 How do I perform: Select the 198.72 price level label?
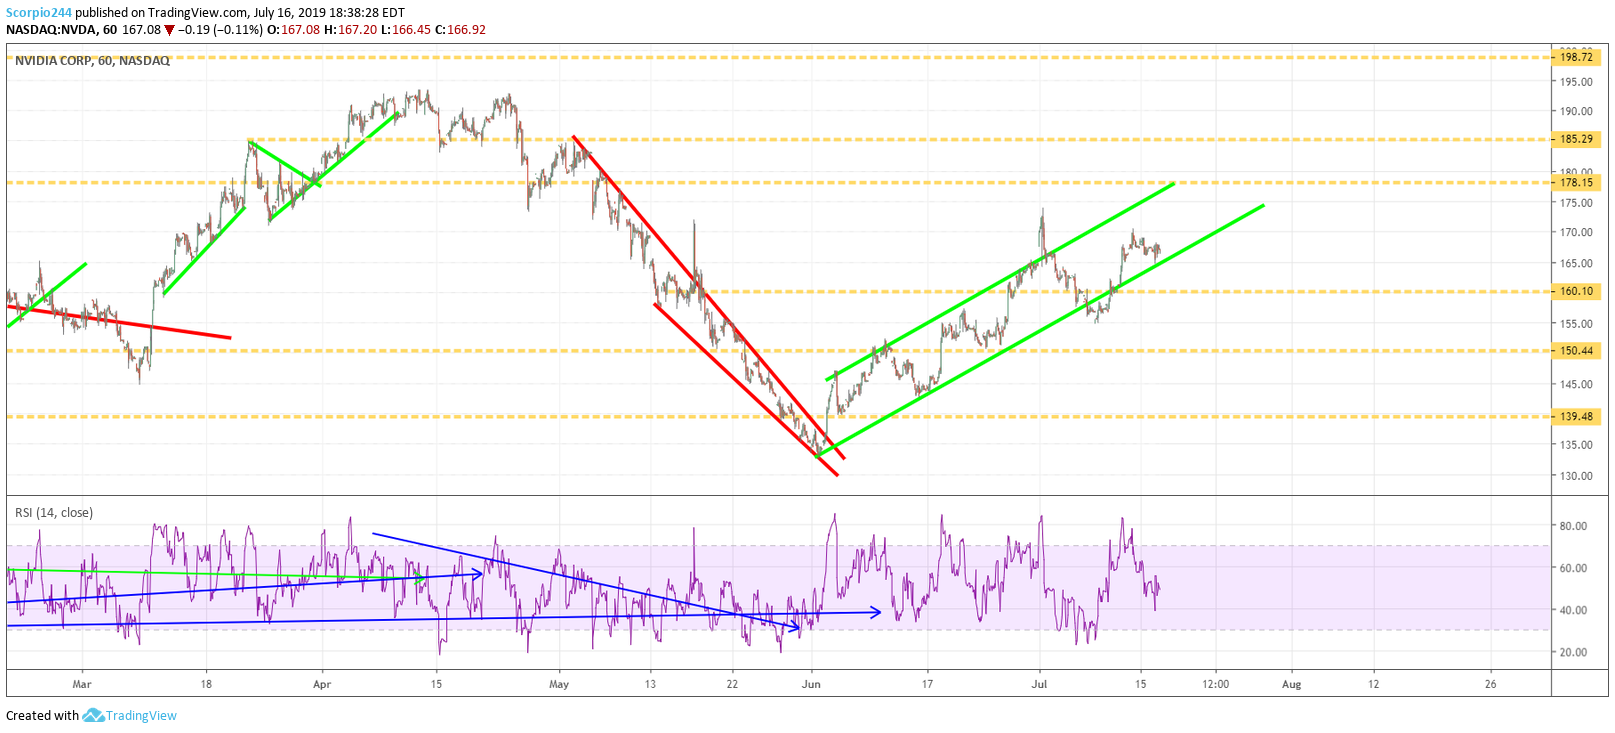[1577, 57]
